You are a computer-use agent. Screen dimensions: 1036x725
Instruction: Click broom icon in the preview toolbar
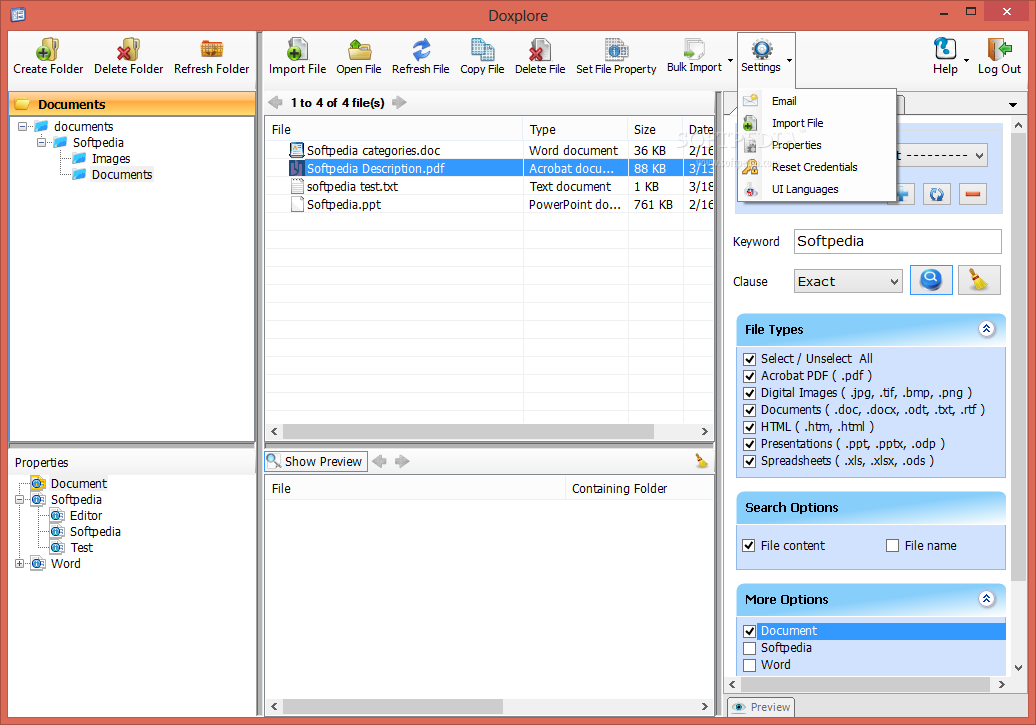701,461
